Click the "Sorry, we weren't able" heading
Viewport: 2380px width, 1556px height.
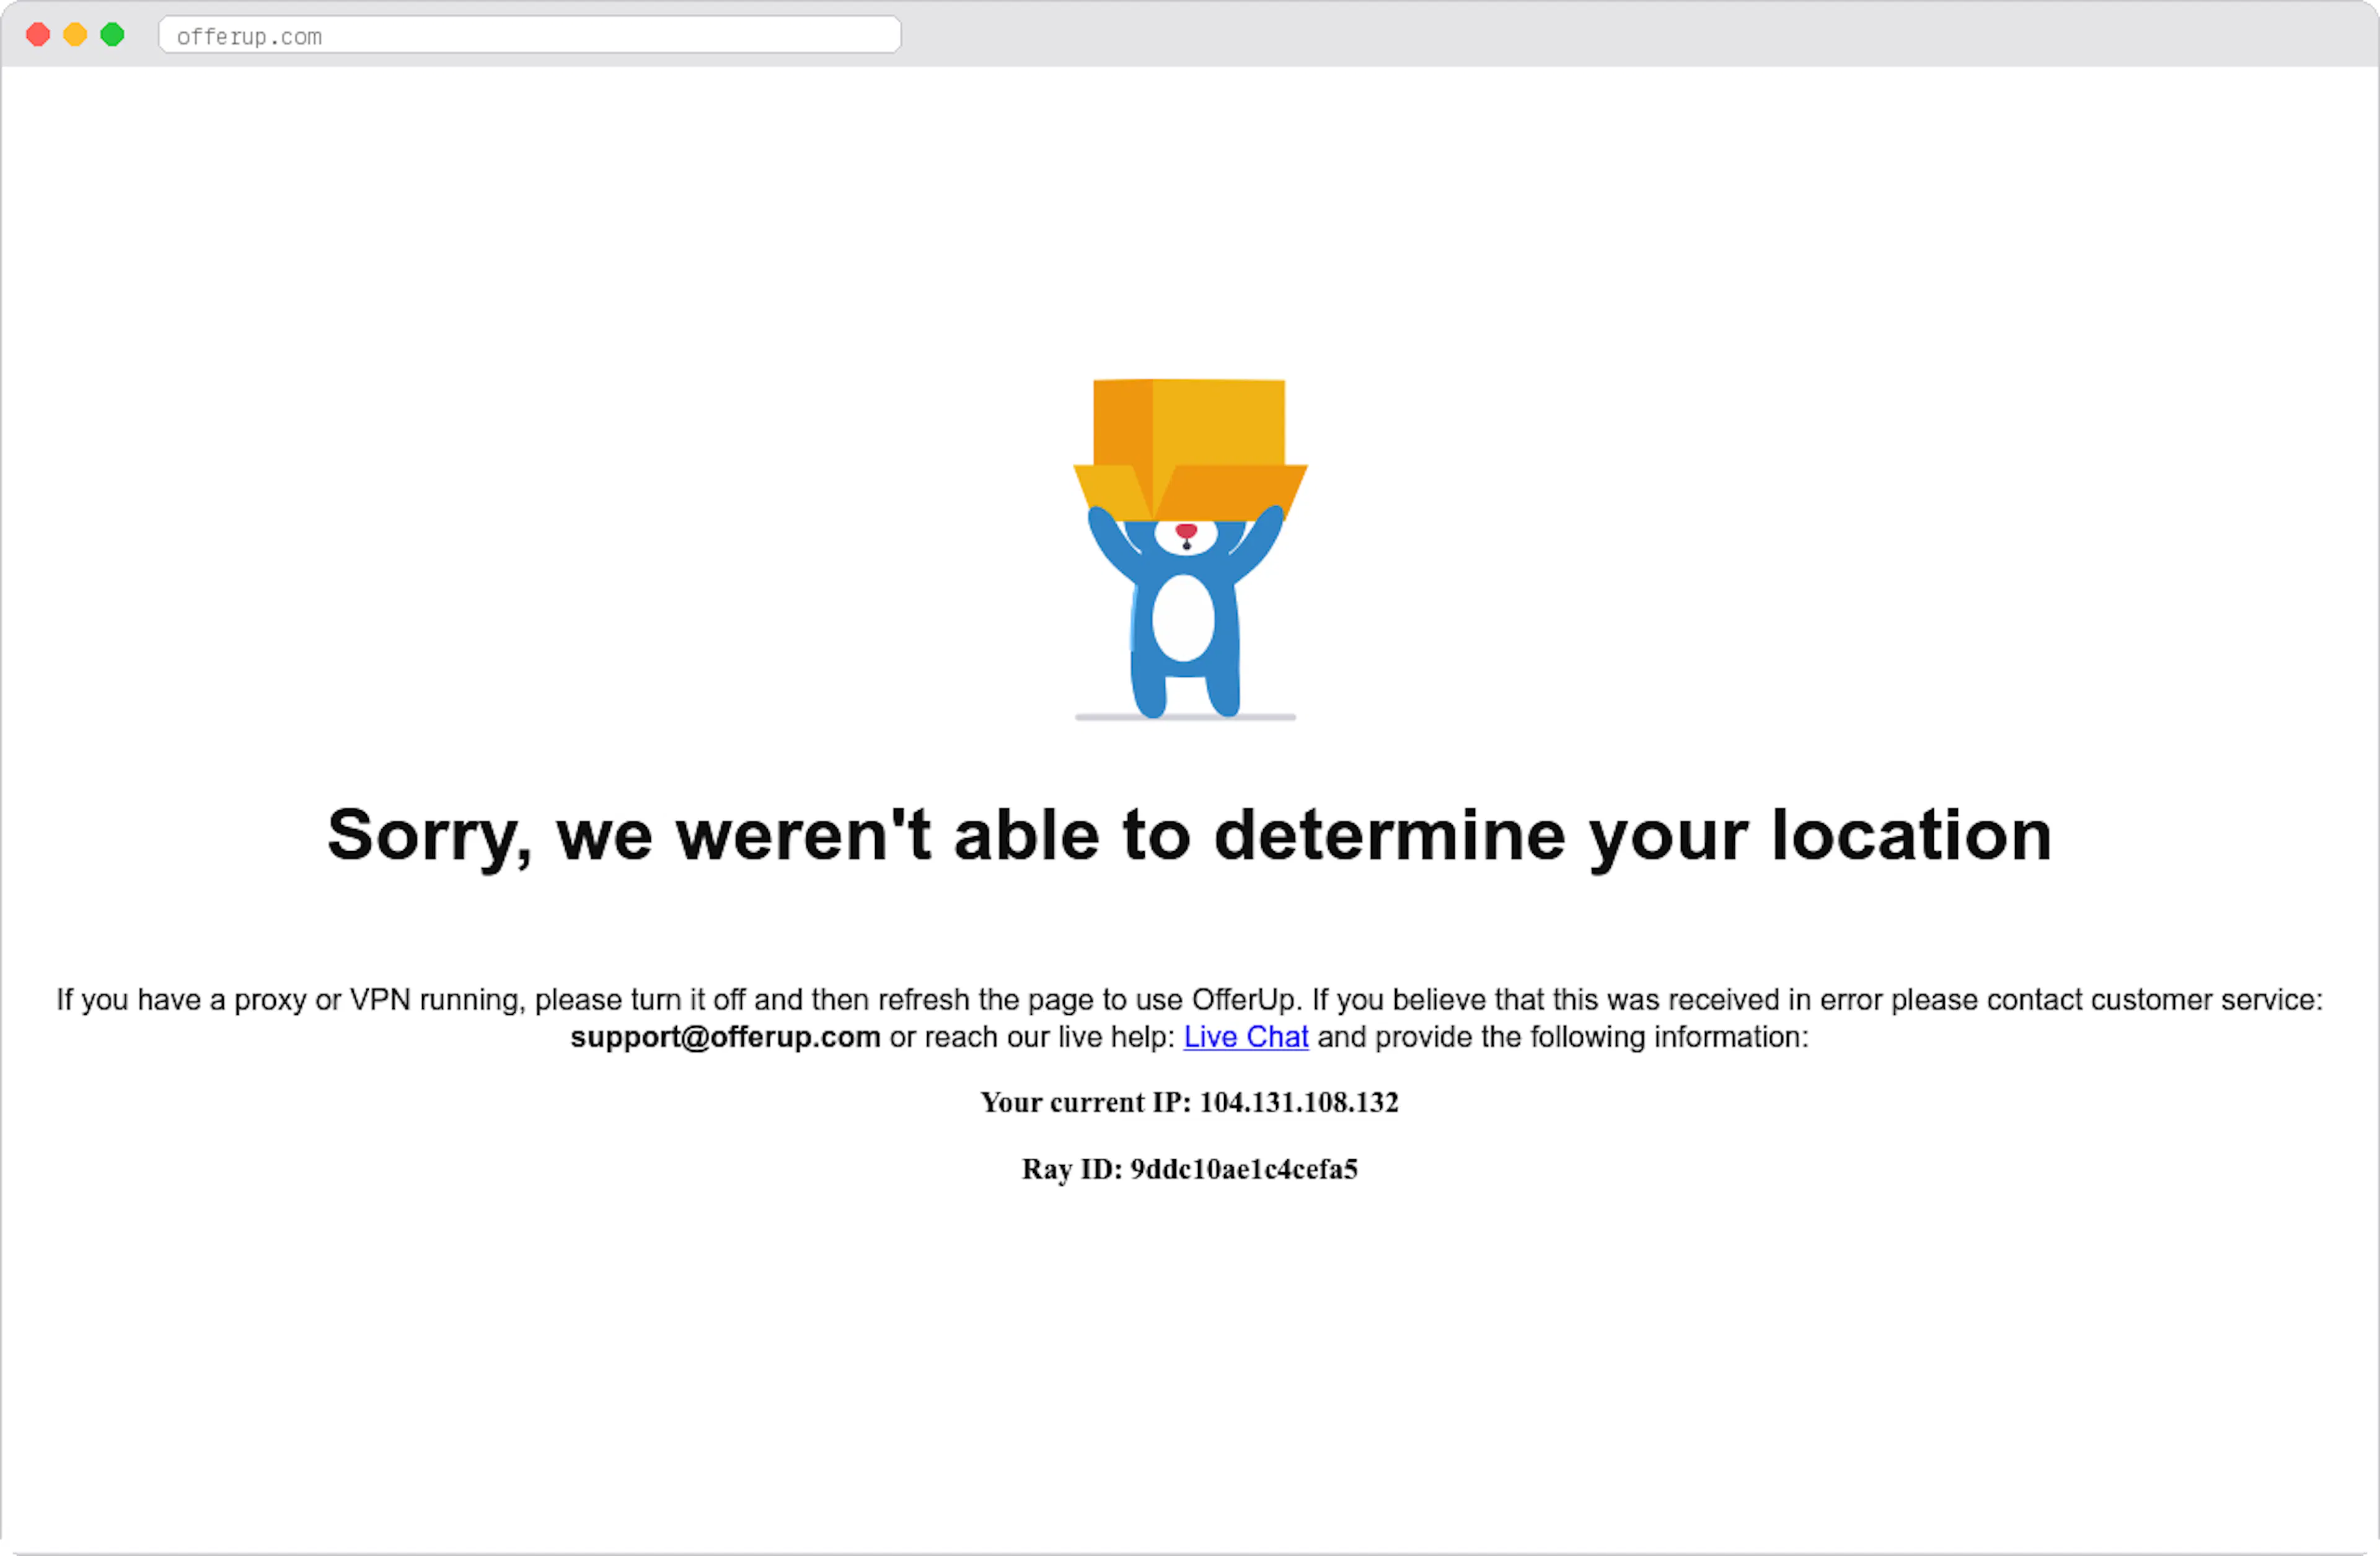[x=1189, y=836]
